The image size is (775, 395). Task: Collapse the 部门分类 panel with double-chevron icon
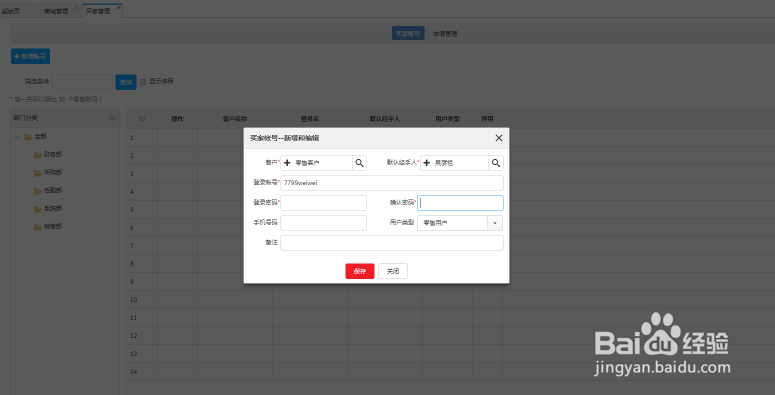point(112,118)
